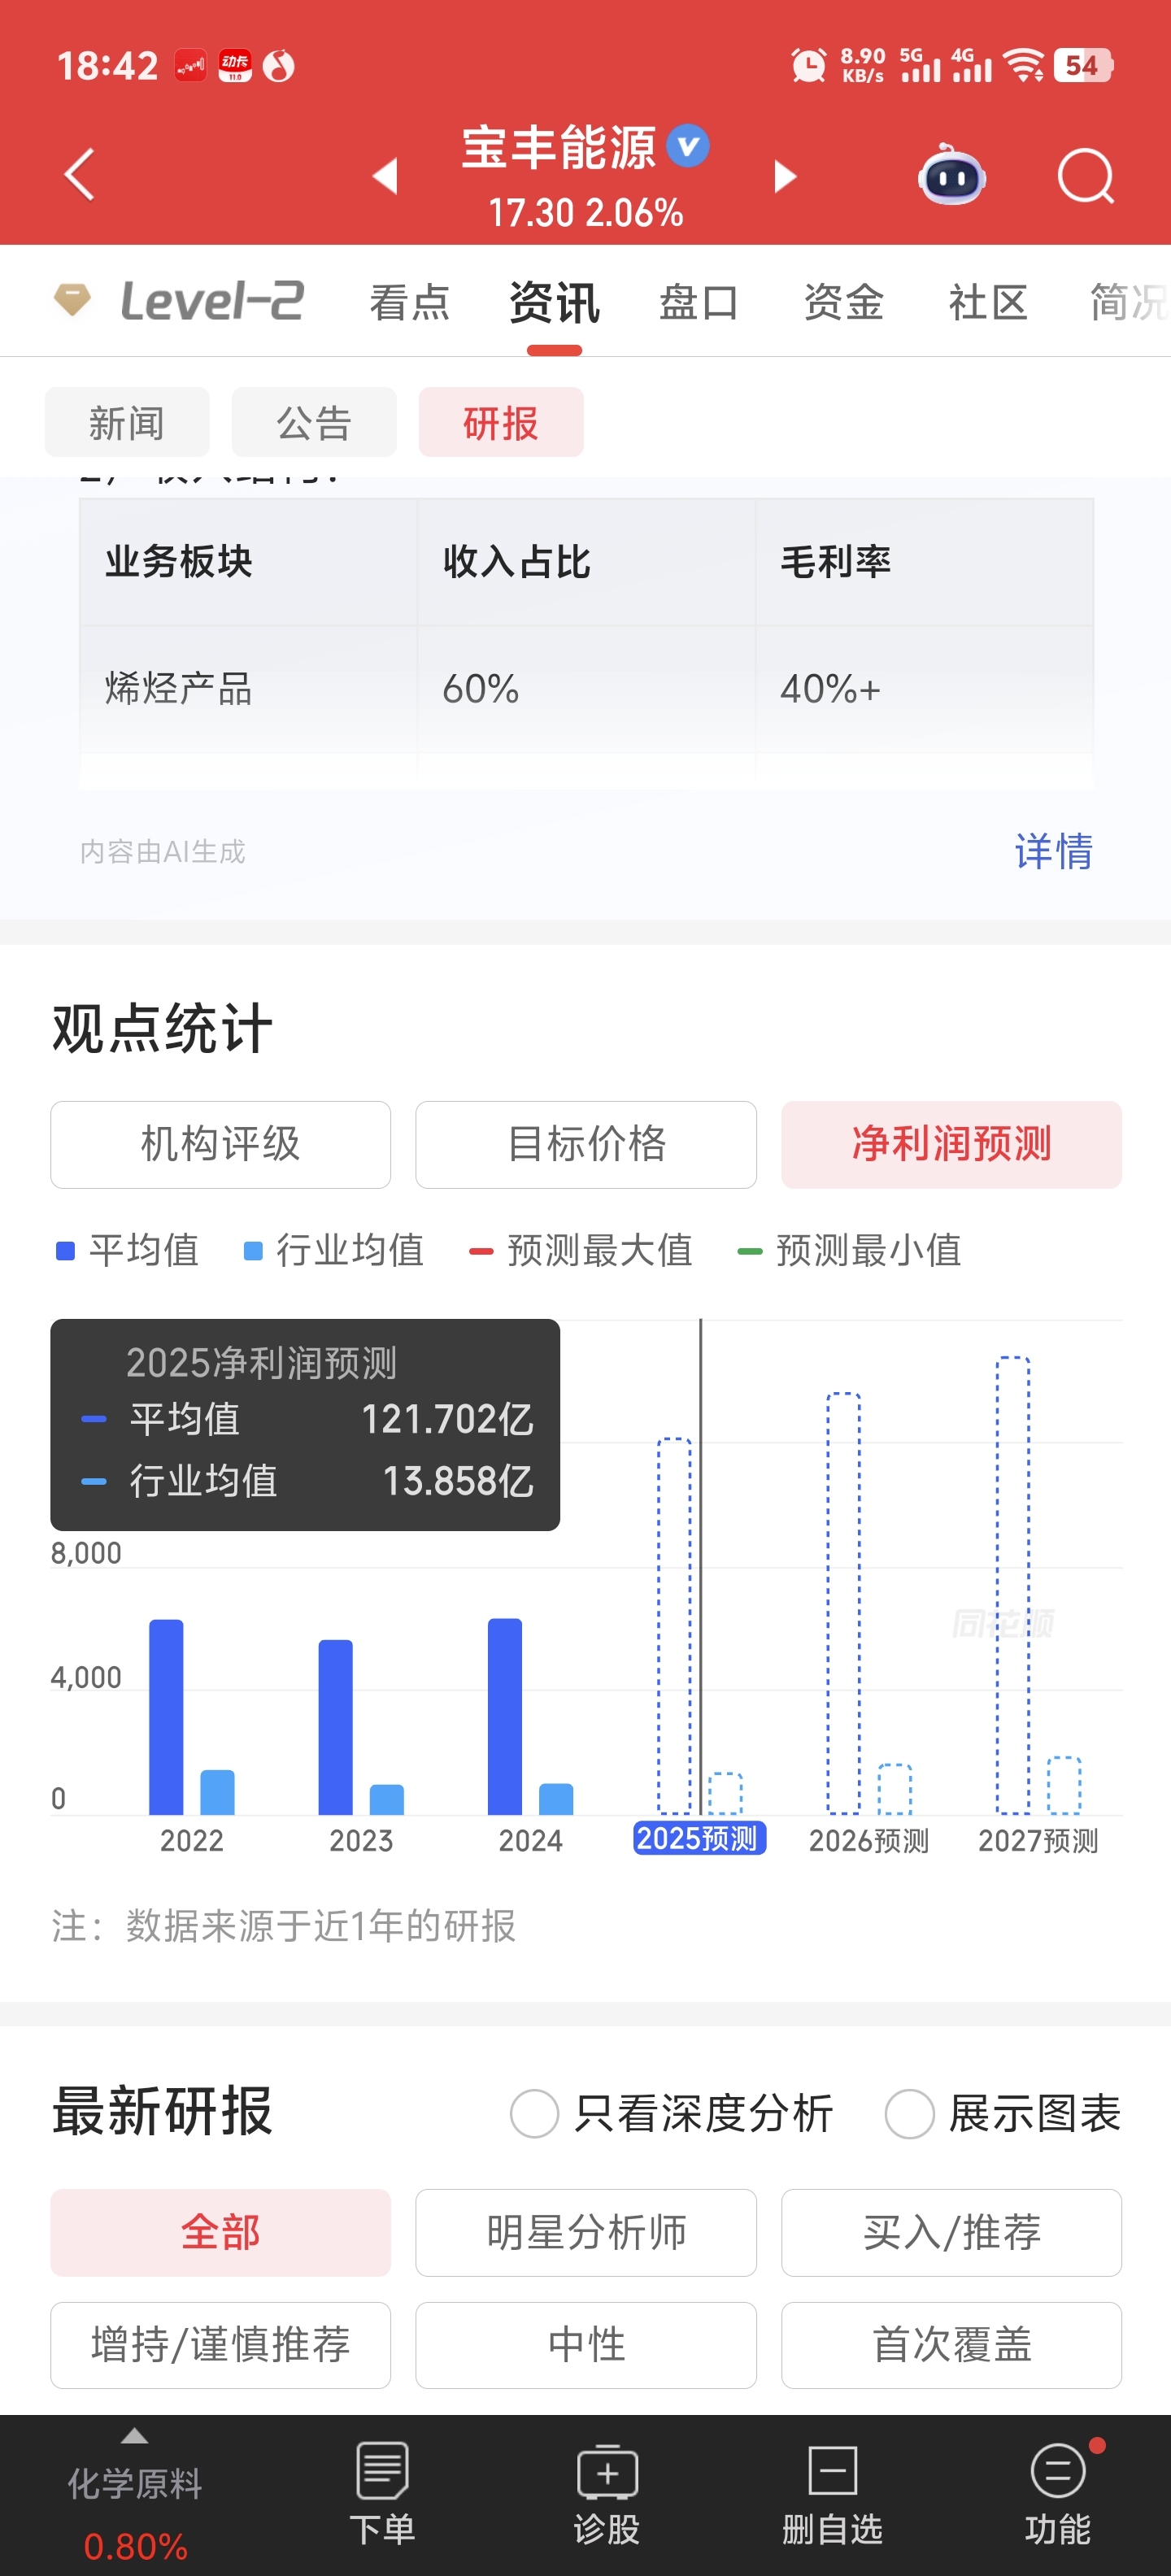Viewport: 1171px width, 2576px height.
Task: Filter reports by 全部
Action: point(220,2232)
